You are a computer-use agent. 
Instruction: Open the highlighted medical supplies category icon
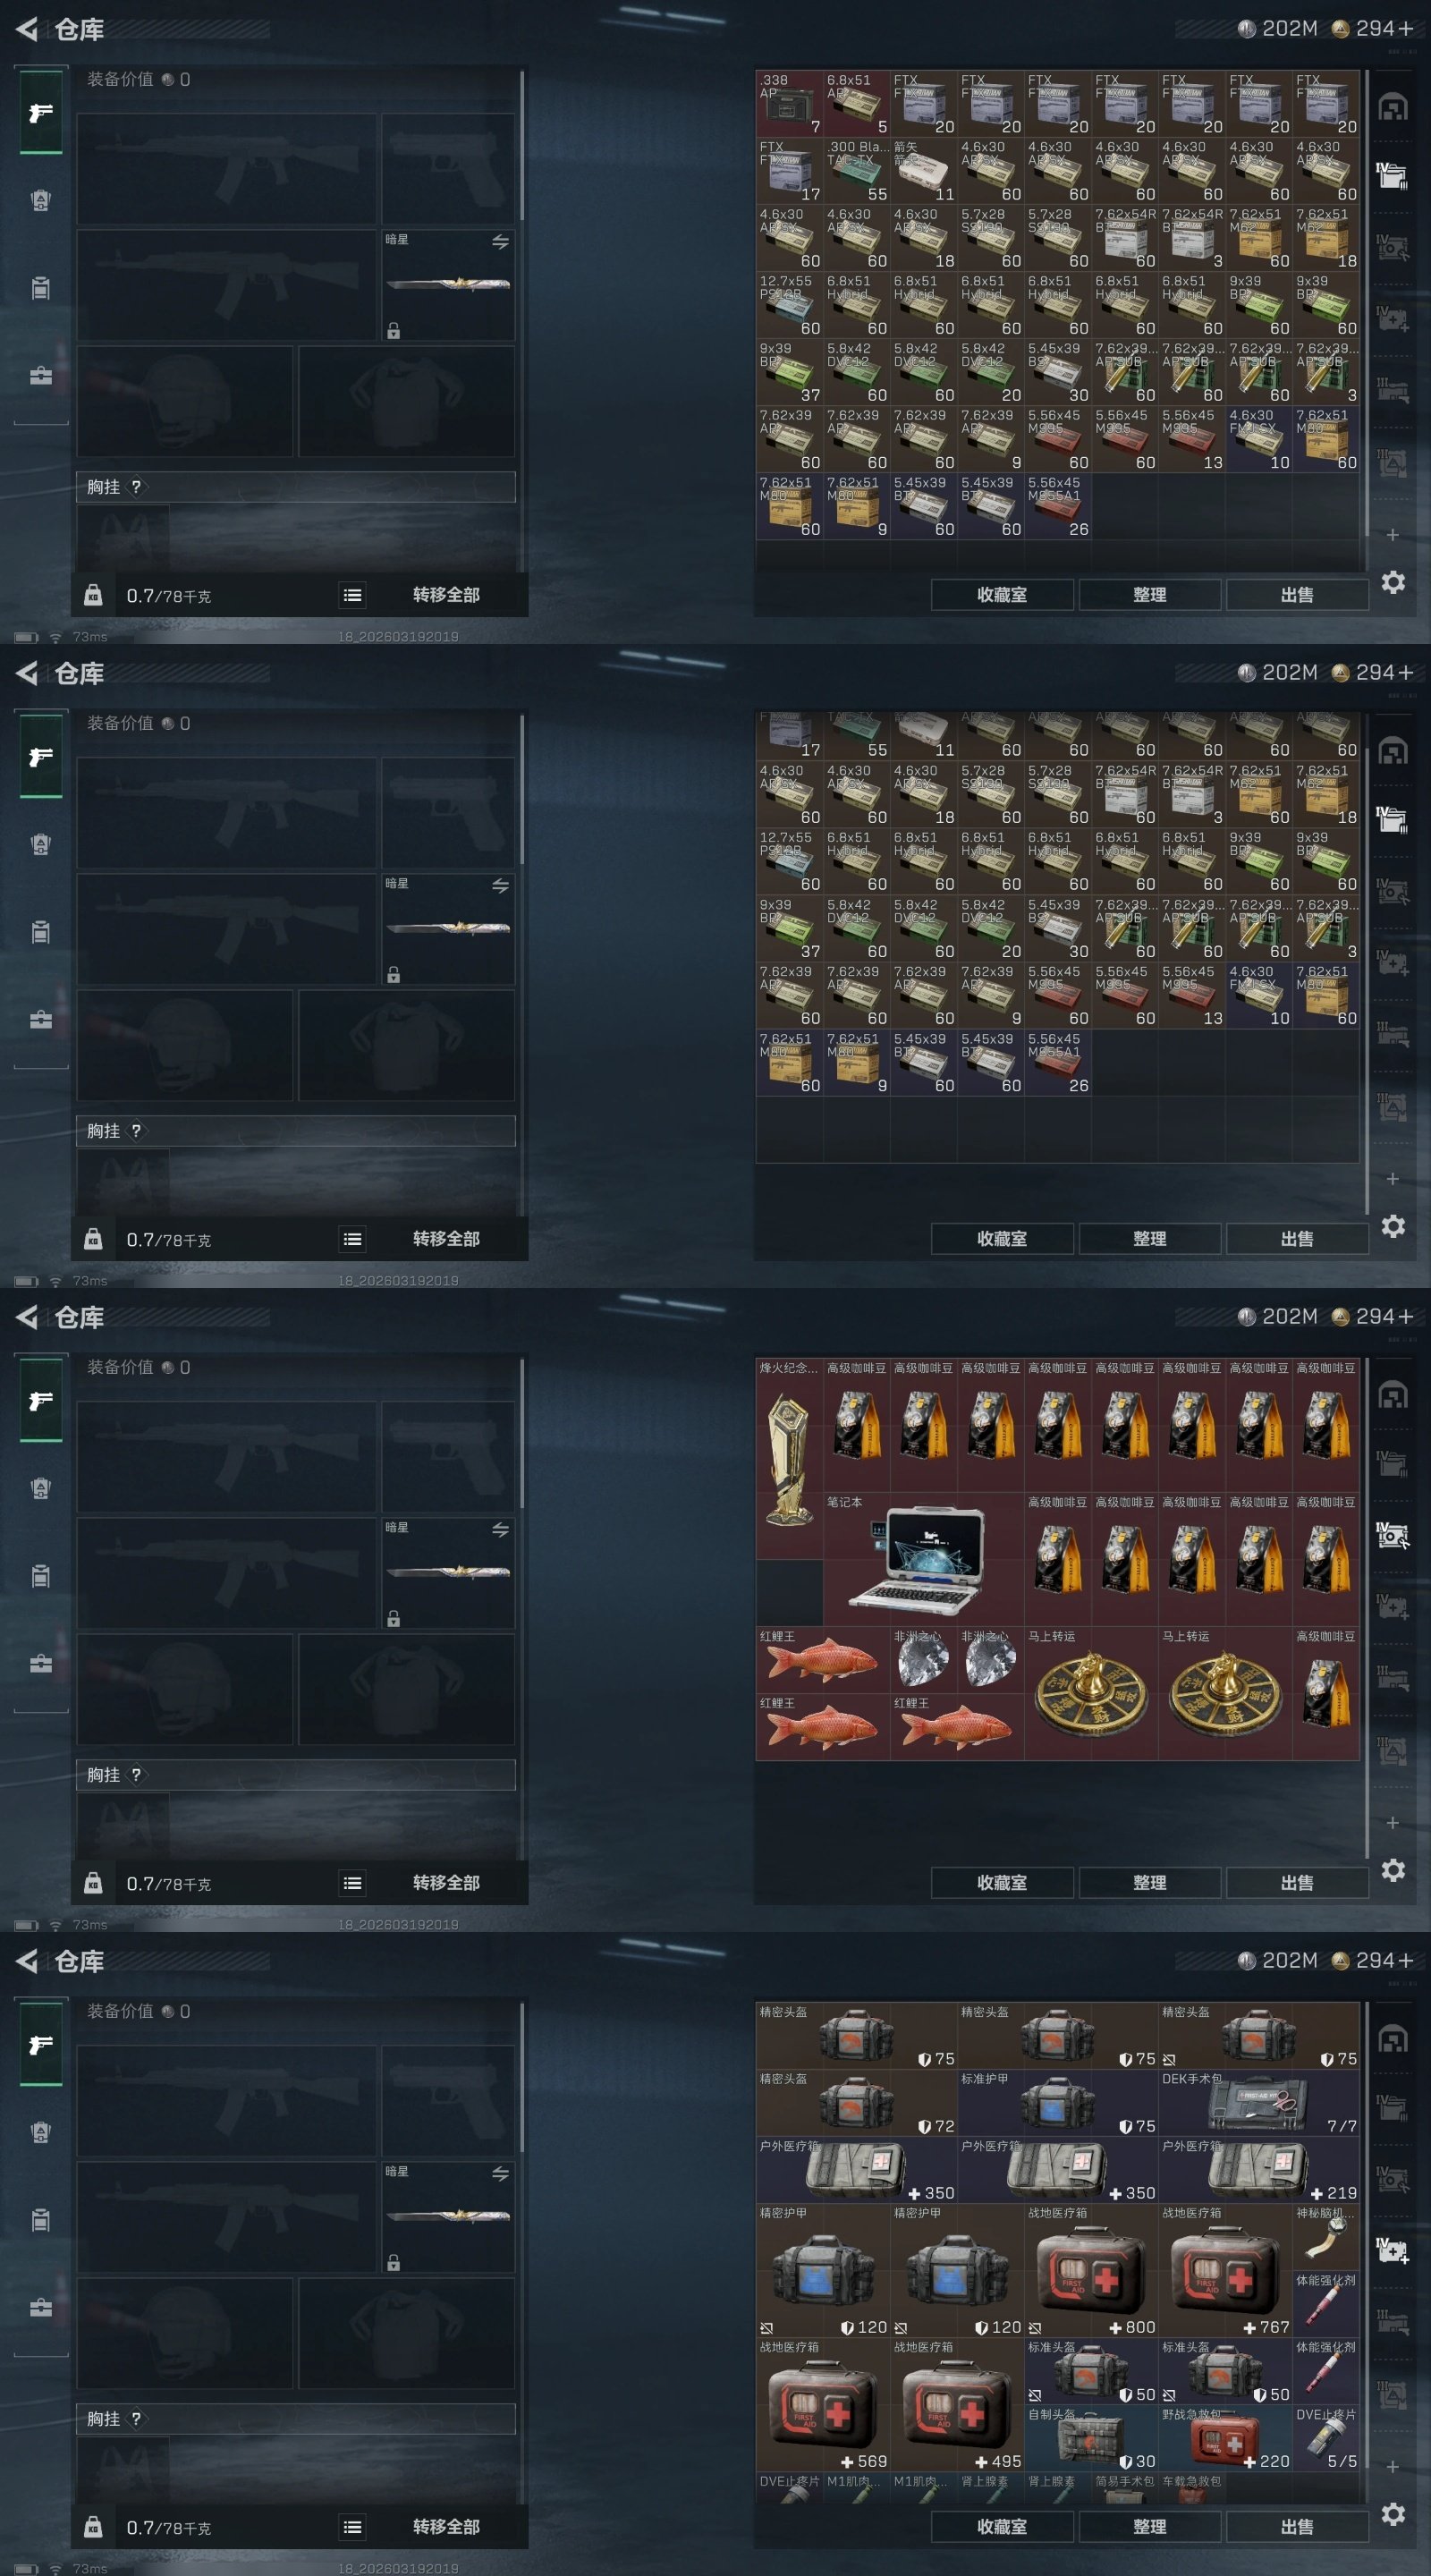[x=1392, y=2250]
